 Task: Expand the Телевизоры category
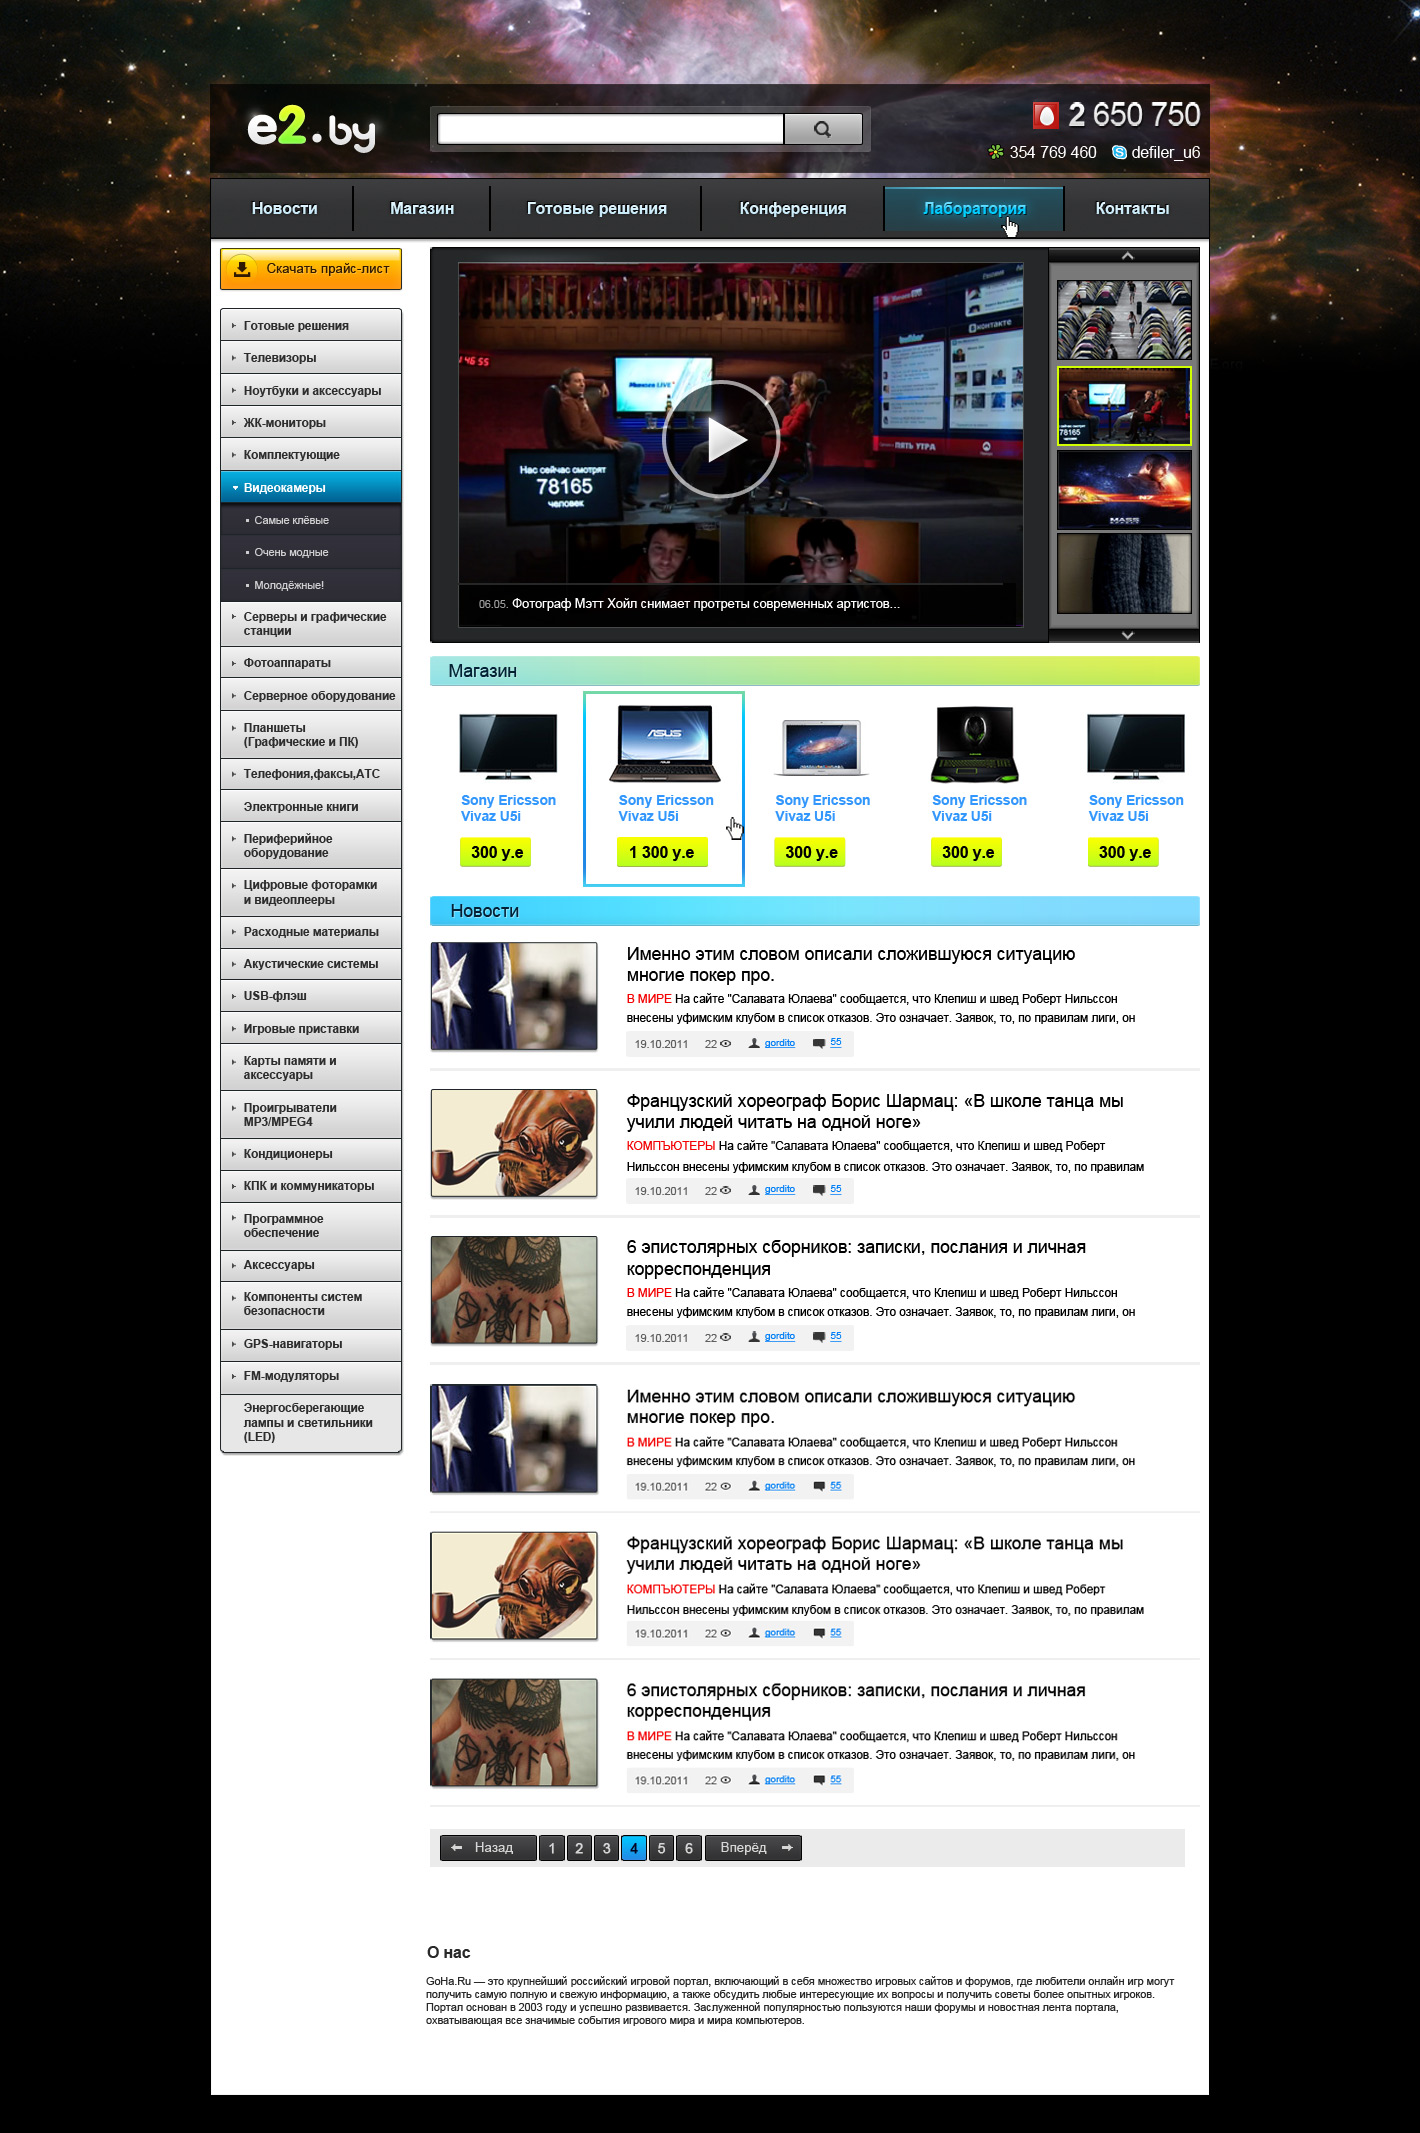pos(311,358)
